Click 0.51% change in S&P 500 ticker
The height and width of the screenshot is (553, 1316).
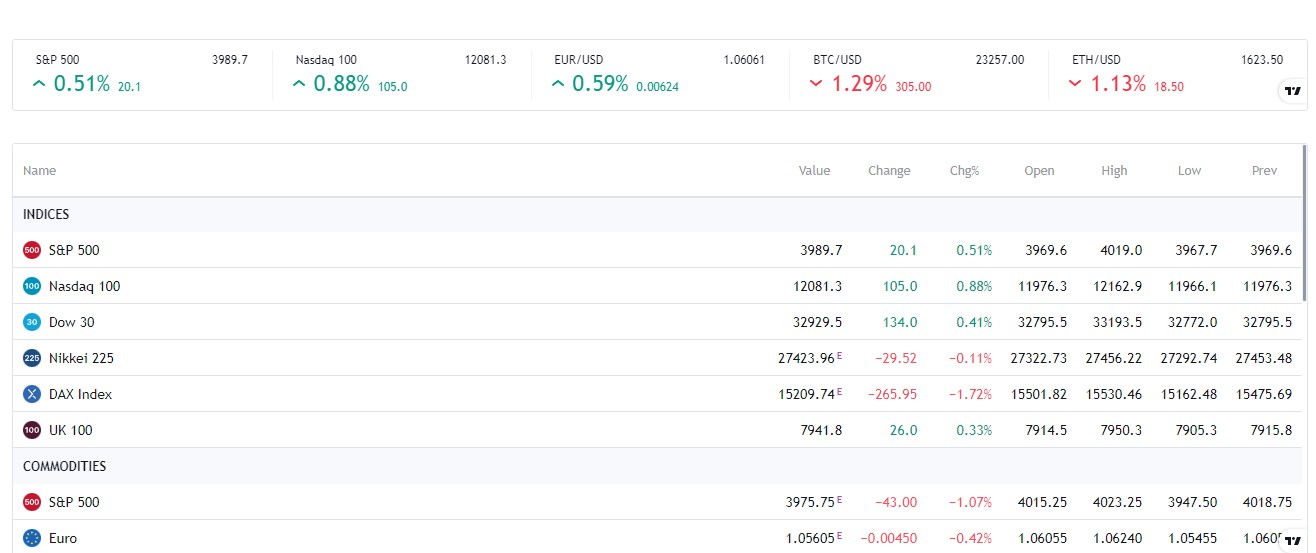(81, 84)
